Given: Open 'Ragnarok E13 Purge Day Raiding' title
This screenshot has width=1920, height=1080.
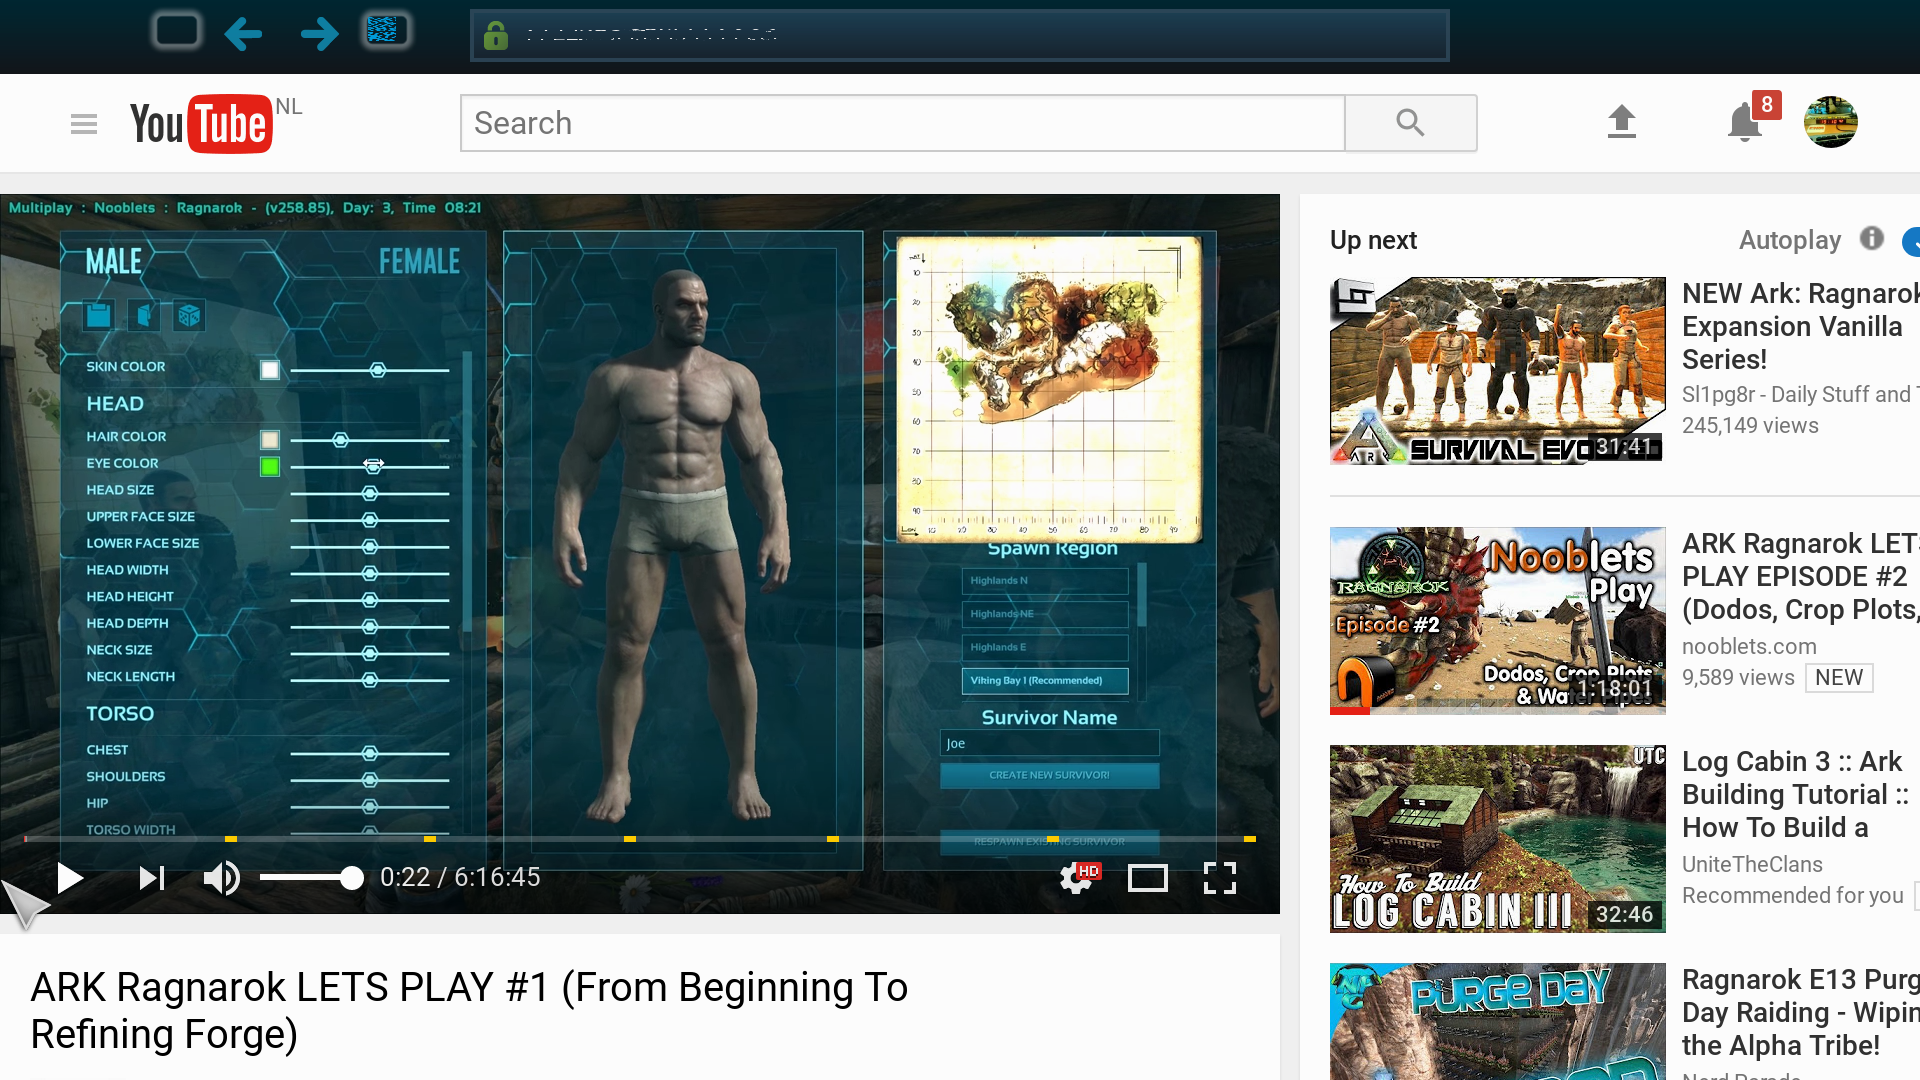Looking at the screenshot, I should (1801, 1013).
